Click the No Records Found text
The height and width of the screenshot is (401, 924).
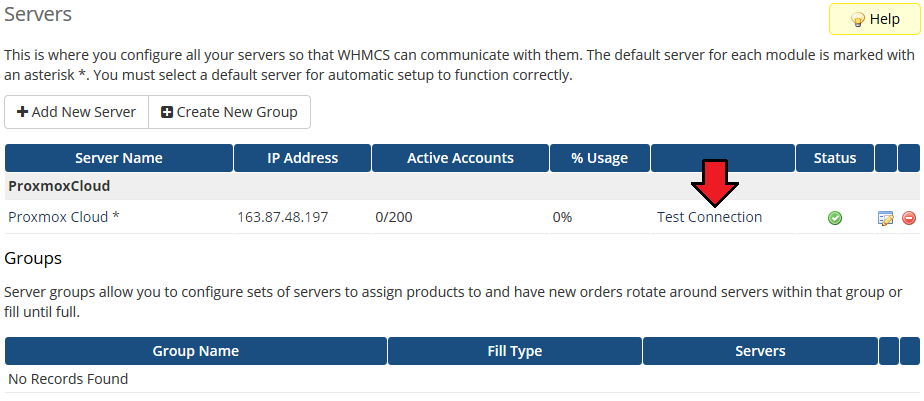(68, 379)
